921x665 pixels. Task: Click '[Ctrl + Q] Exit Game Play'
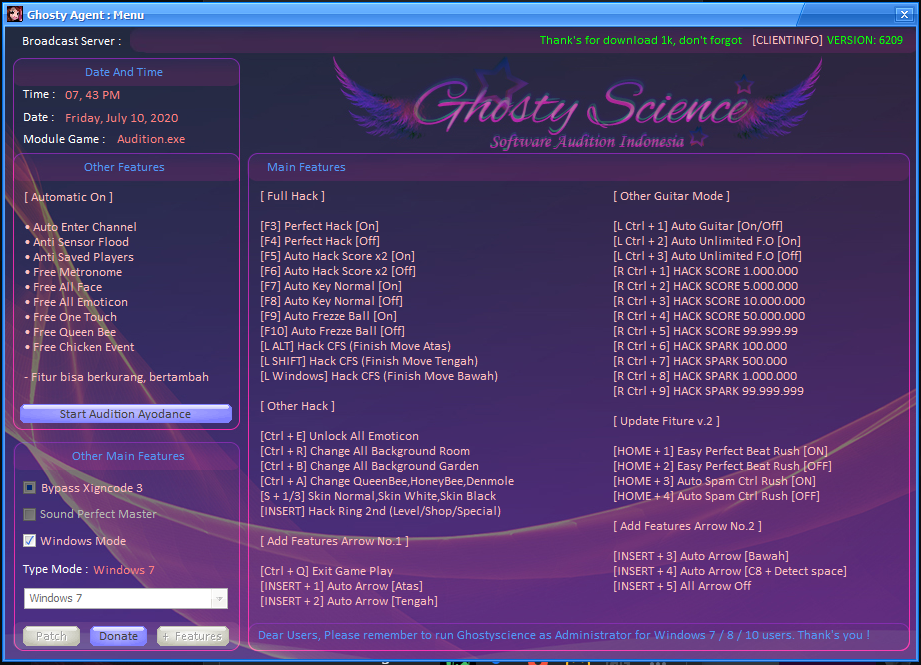coord(327,571)
